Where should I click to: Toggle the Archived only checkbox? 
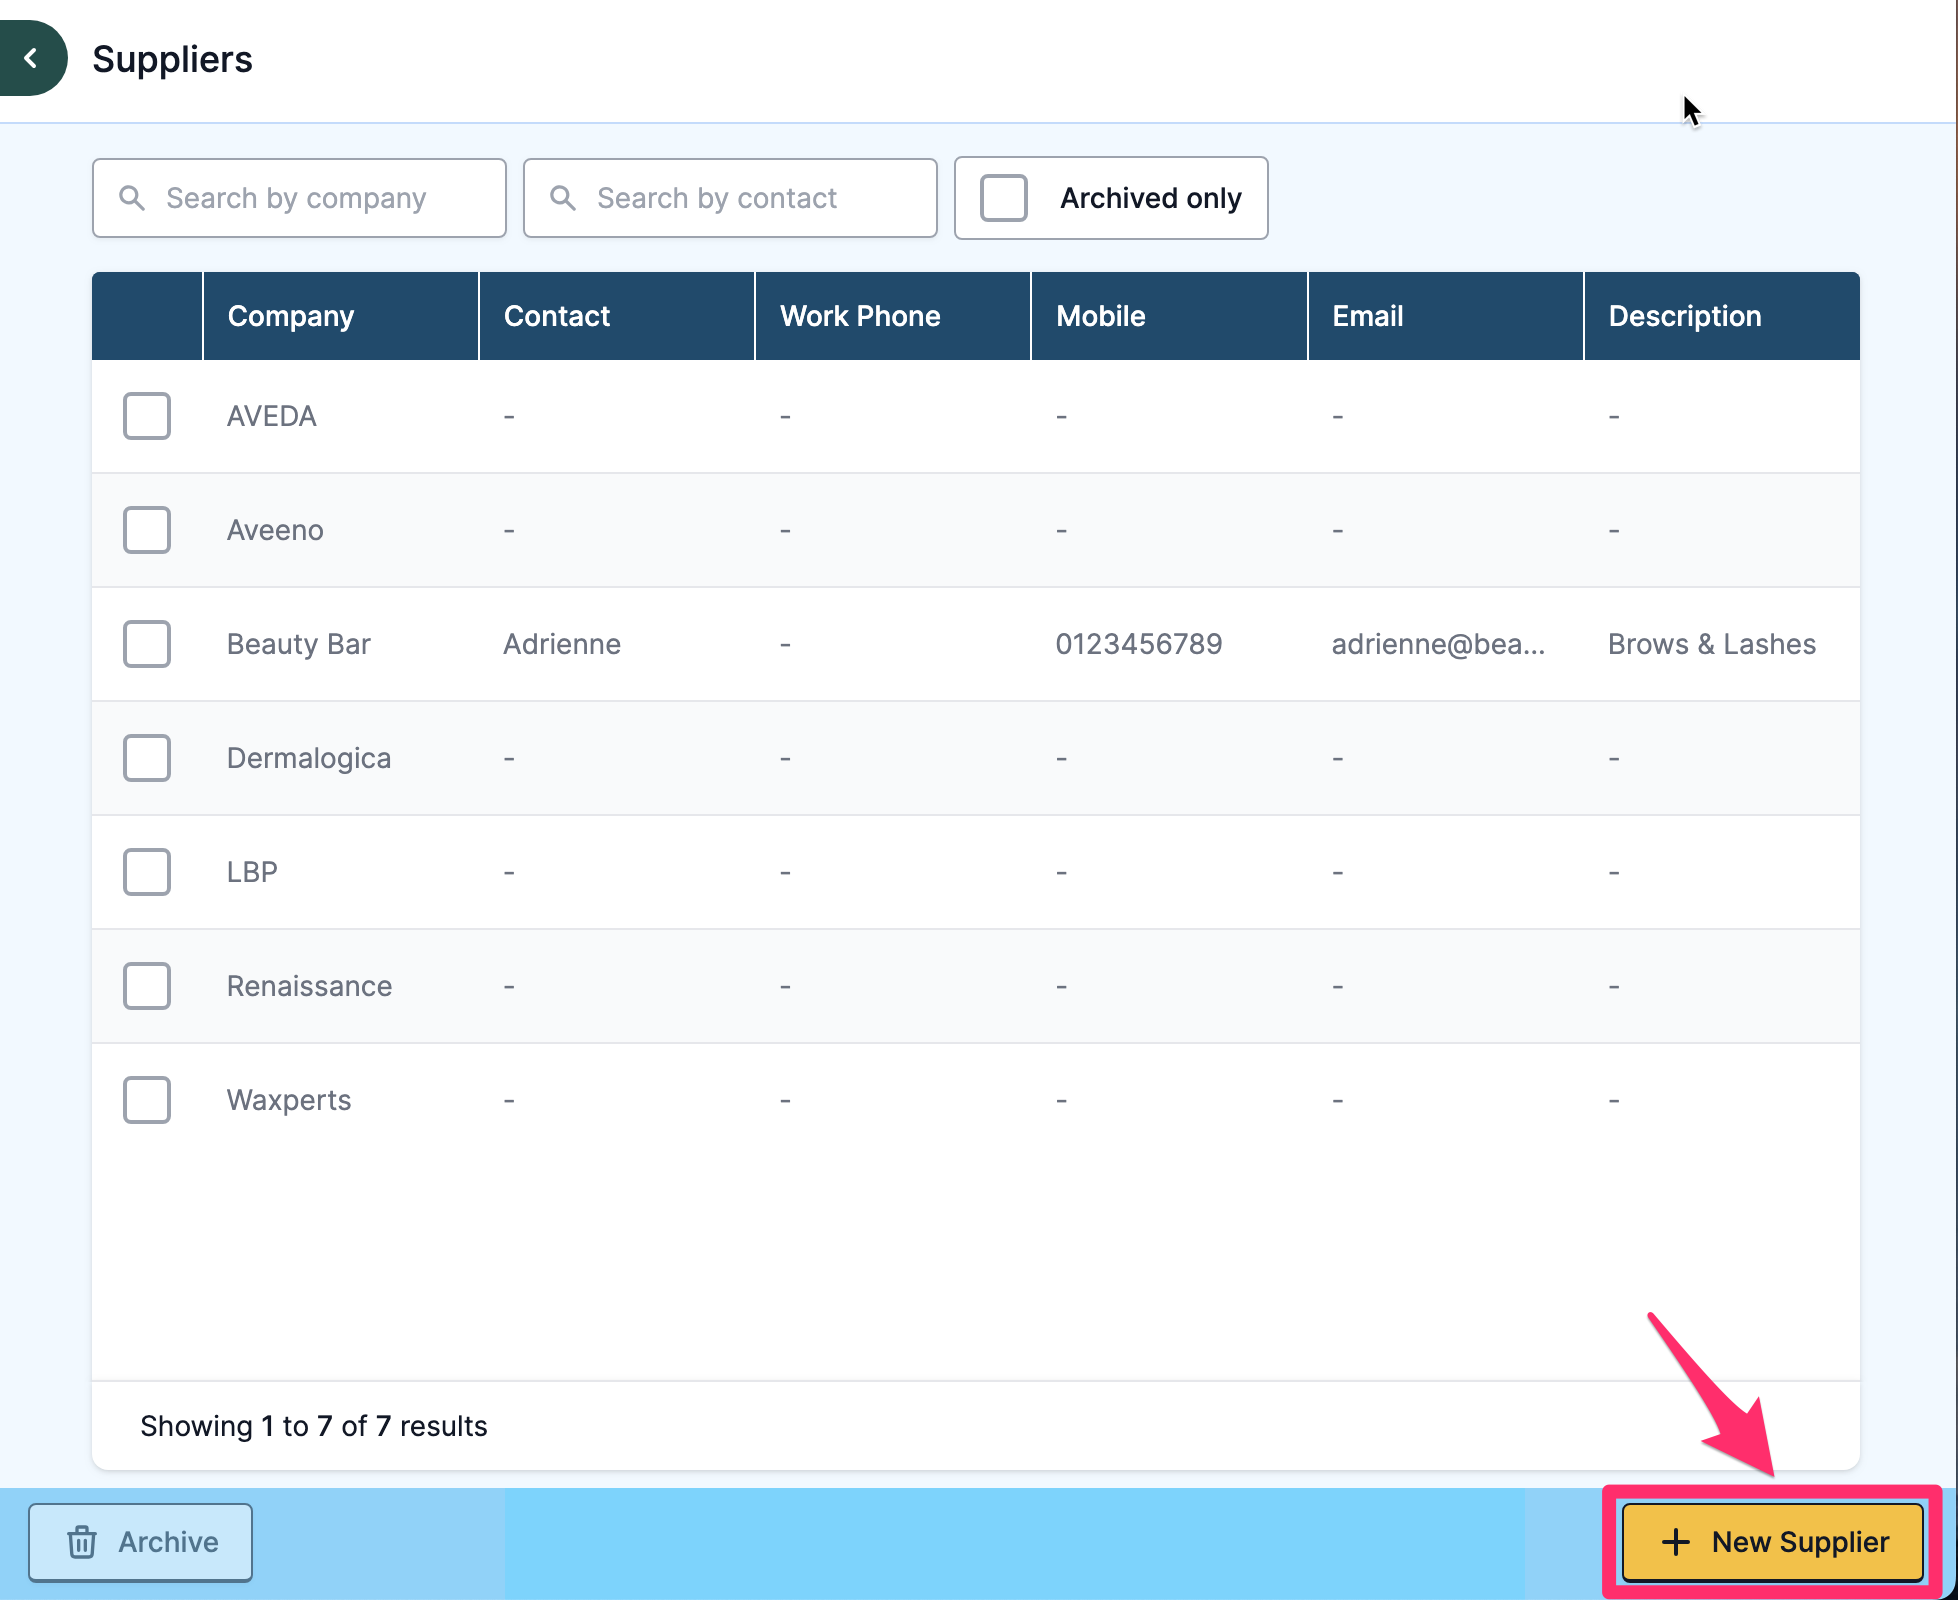point(1004,198)
